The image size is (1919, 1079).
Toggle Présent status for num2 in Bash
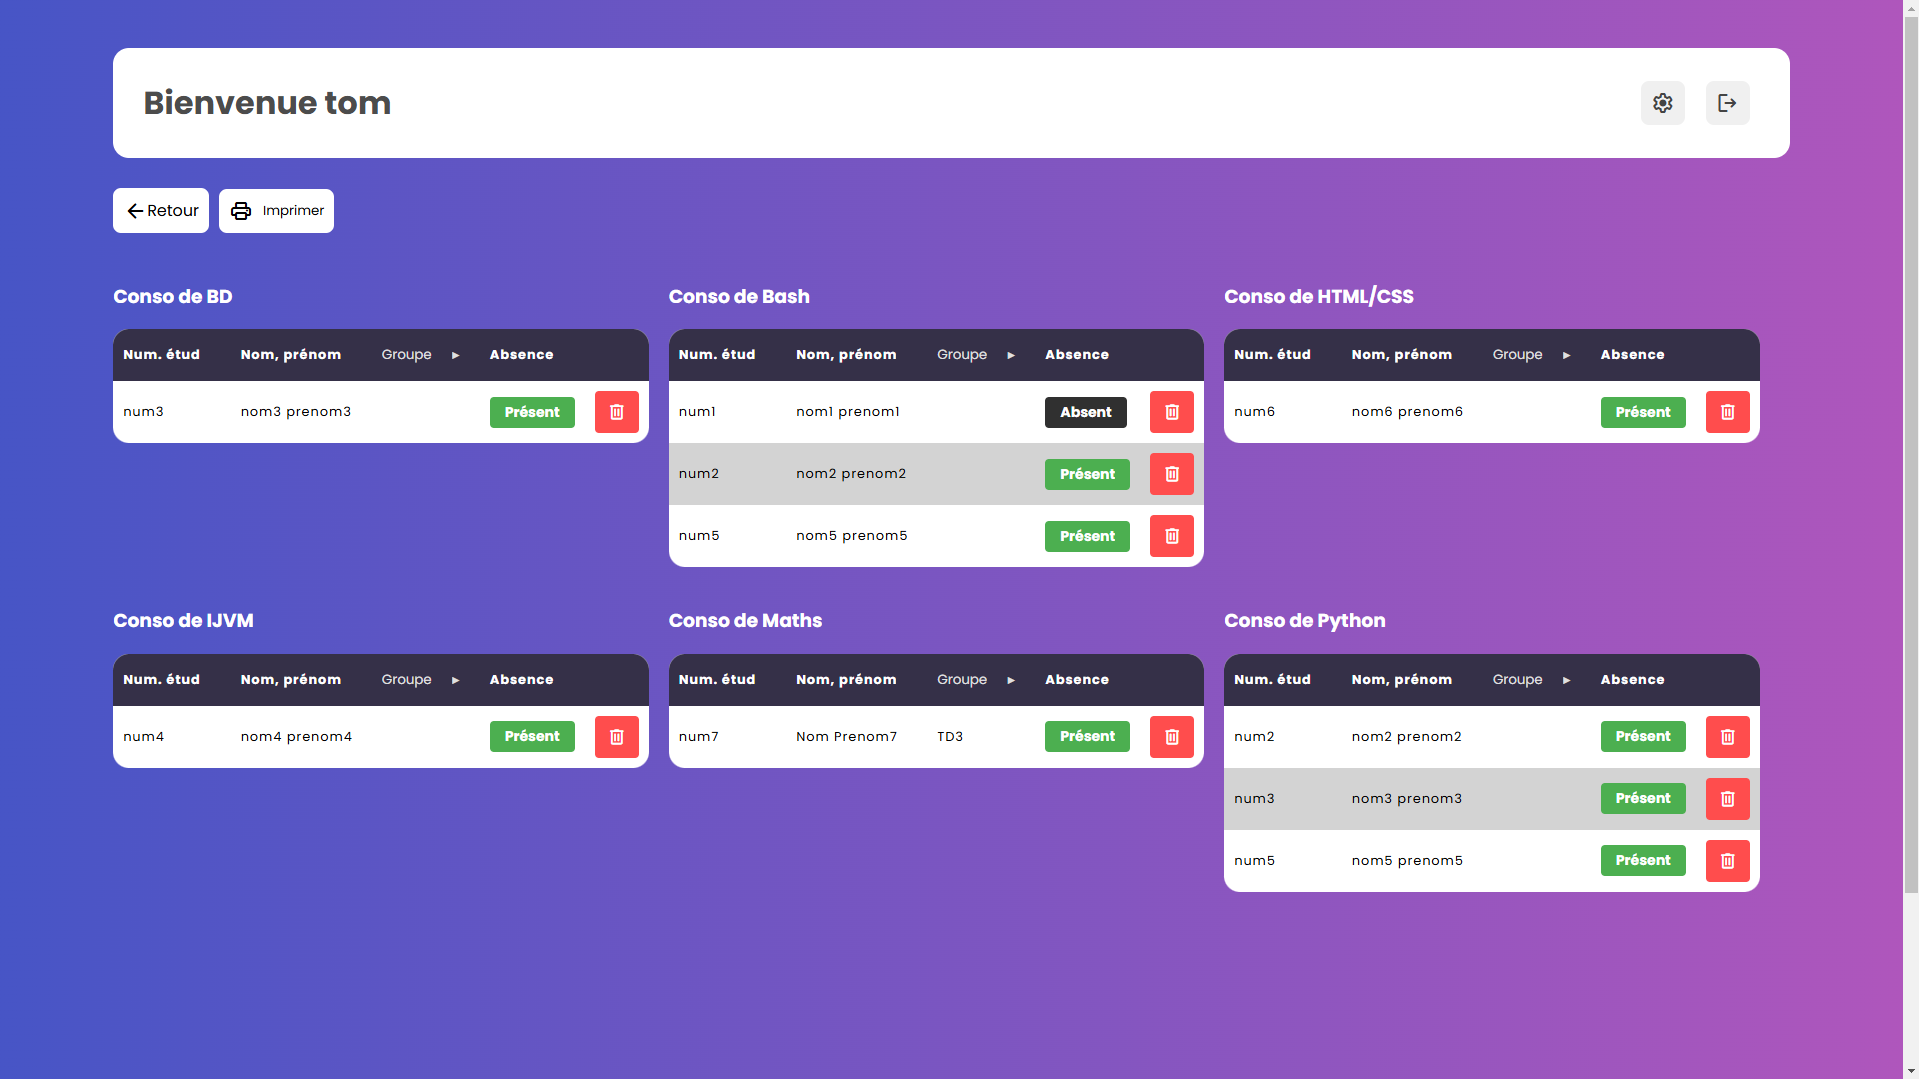1086,474
